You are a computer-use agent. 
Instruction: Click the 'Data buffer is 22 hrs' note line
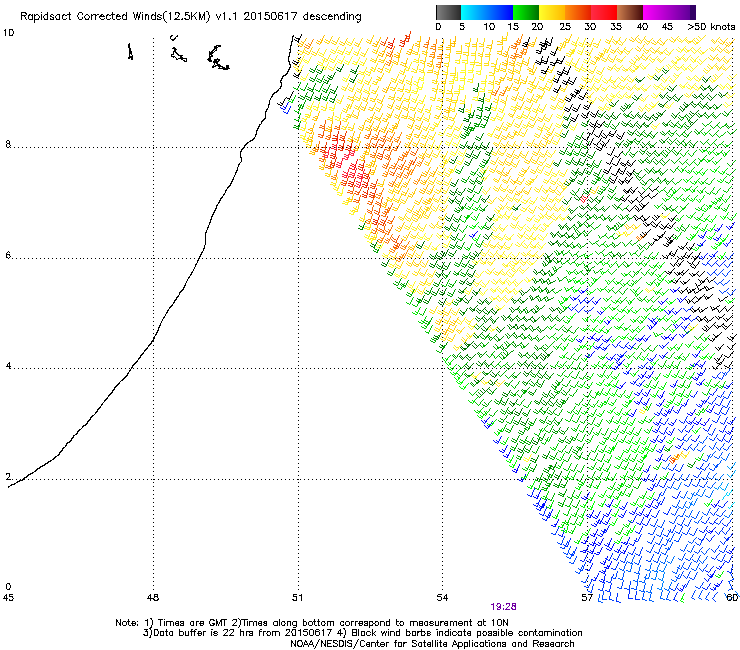pyautogui.click(x=362, y=633)
